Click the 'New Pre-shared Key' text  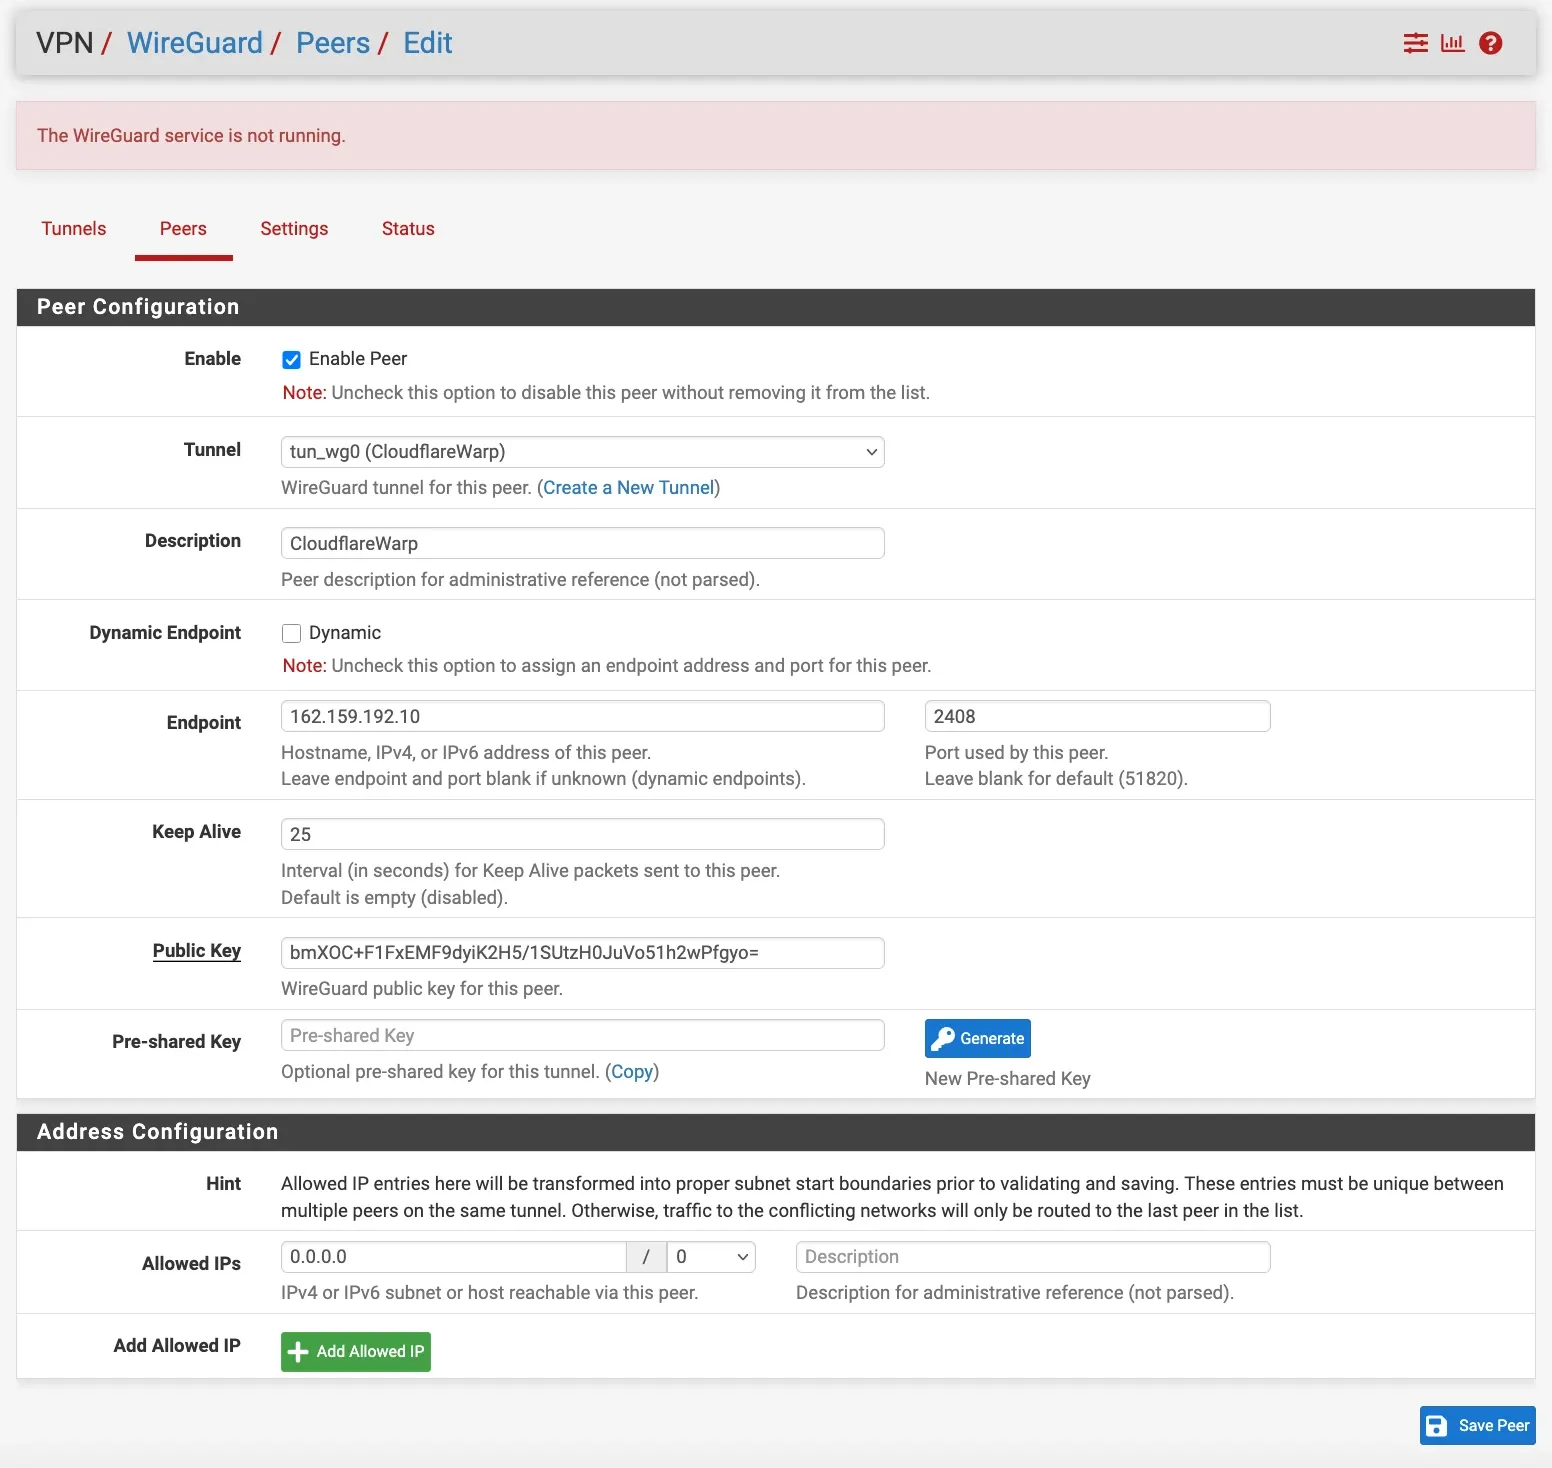(1007, 1079)
